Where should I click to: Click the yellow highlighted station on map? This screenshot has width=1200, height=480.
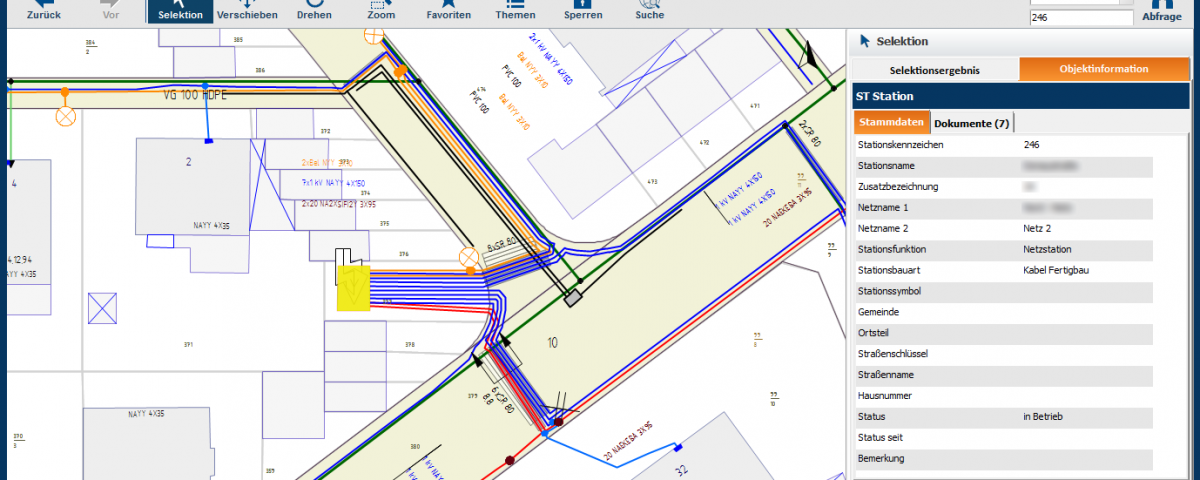coord(354,288)
